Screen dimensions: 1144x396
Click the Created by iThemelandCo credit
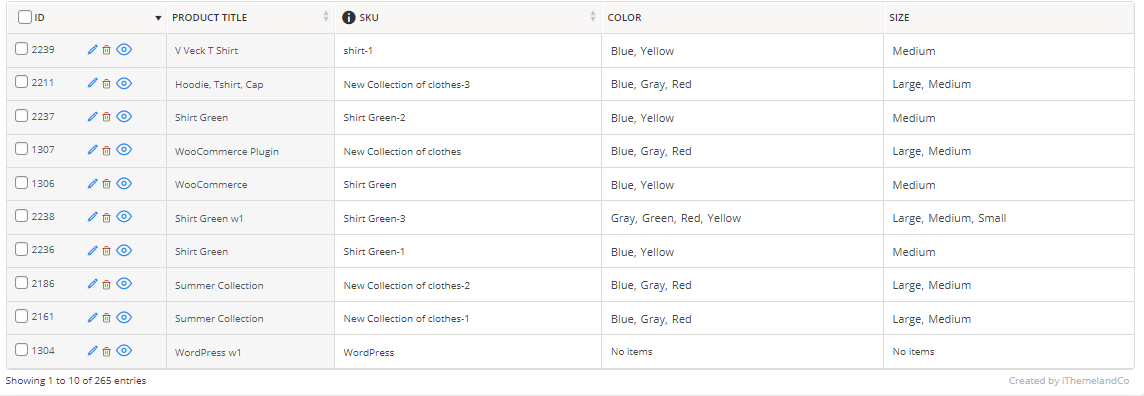pyautogui.click(x=1069, y=381)
